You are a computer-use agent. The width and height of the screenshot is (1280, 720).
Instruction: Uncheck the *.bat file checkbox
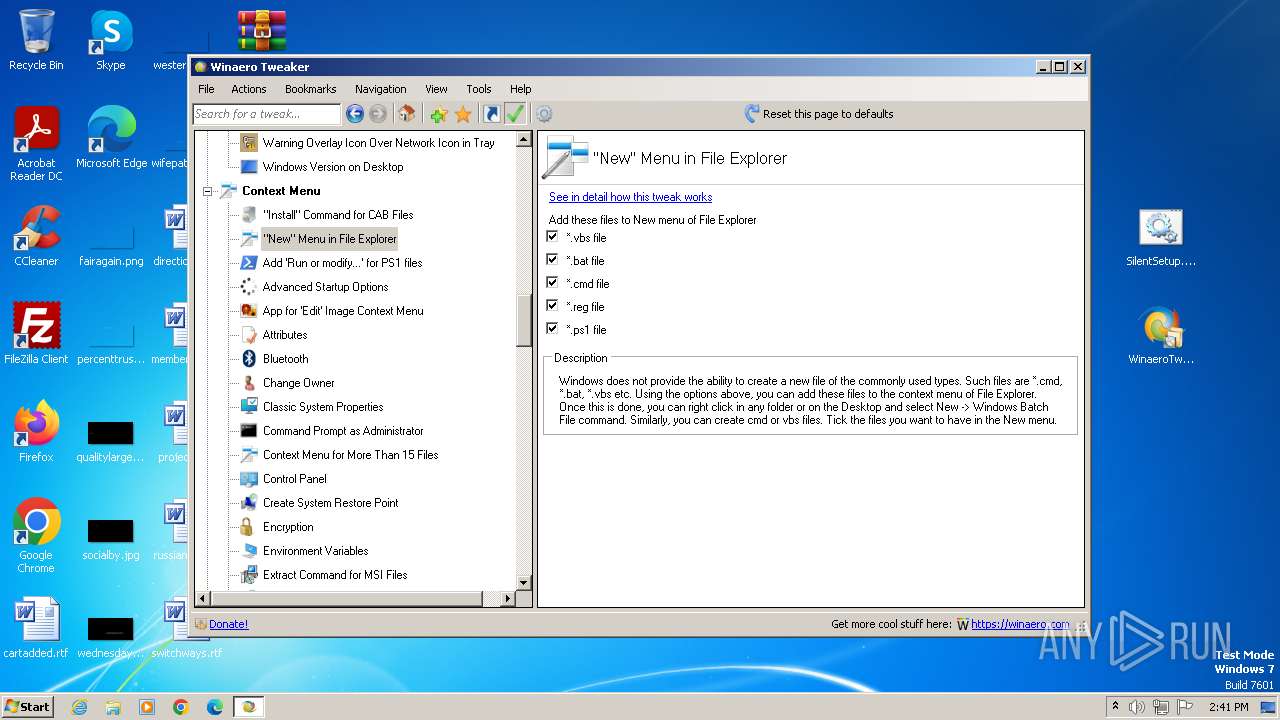click(552, 260)
